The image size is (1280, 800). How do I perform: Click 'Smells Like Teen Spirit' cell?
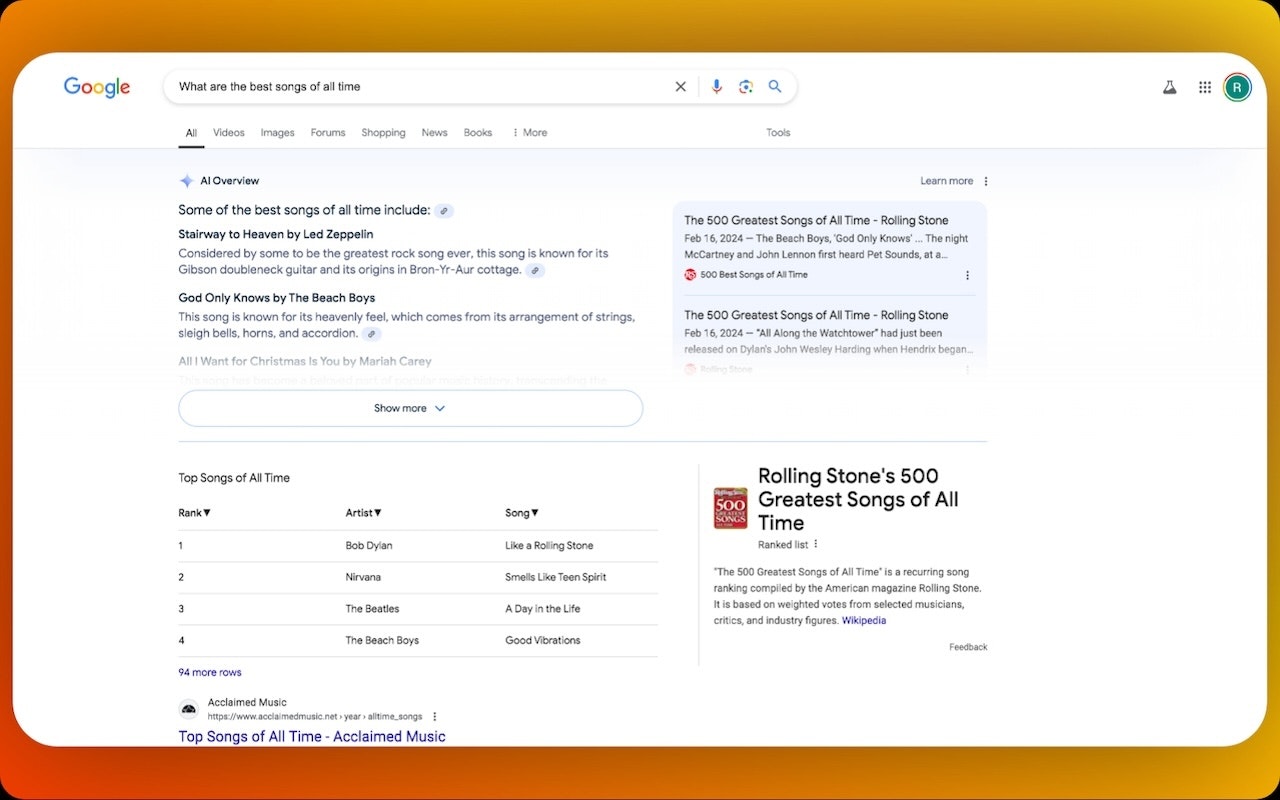click(x=556, y=578)
